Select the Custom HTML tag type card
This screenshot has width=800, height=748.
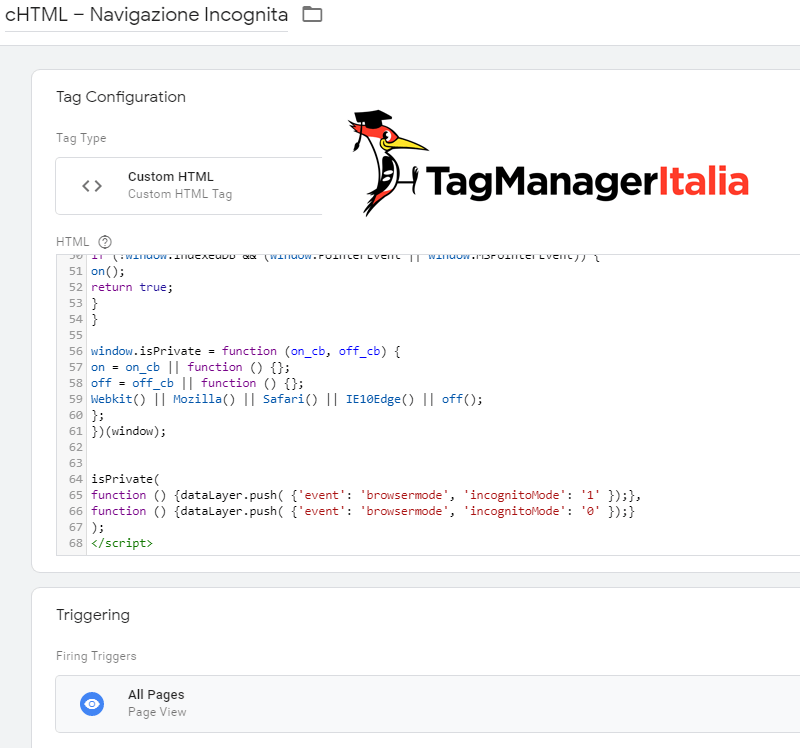click(x=189, y=186)
